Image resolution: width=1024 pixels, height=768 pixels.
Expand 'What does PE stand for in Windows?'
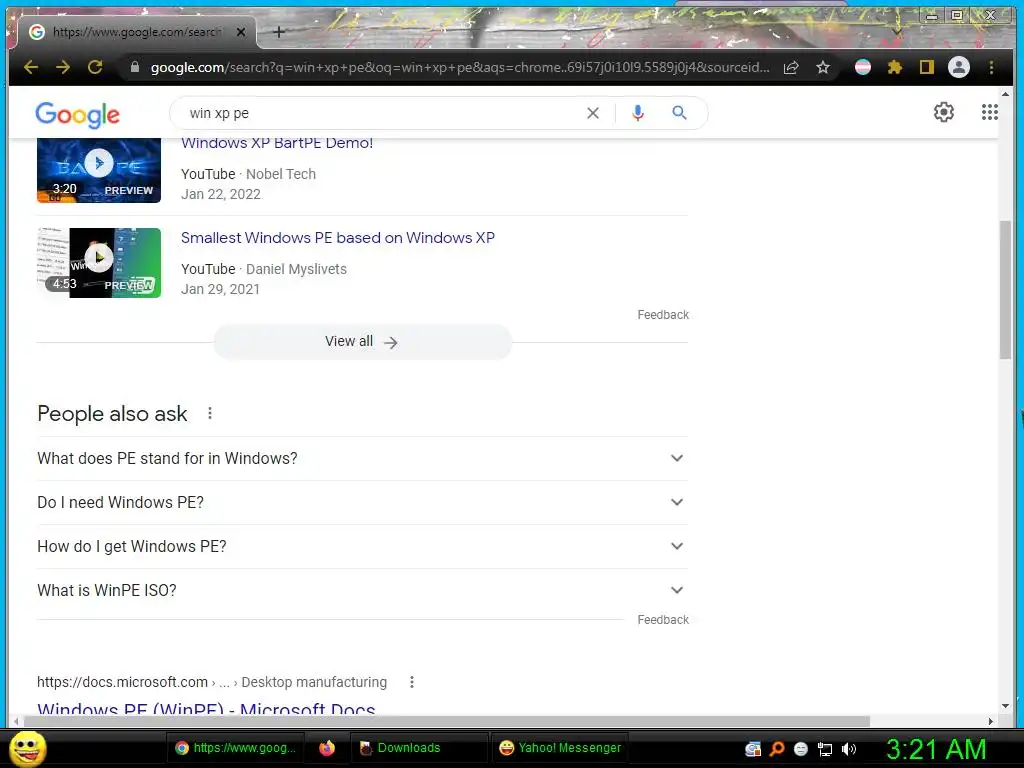pyautogui.click(x=362, y=458)
